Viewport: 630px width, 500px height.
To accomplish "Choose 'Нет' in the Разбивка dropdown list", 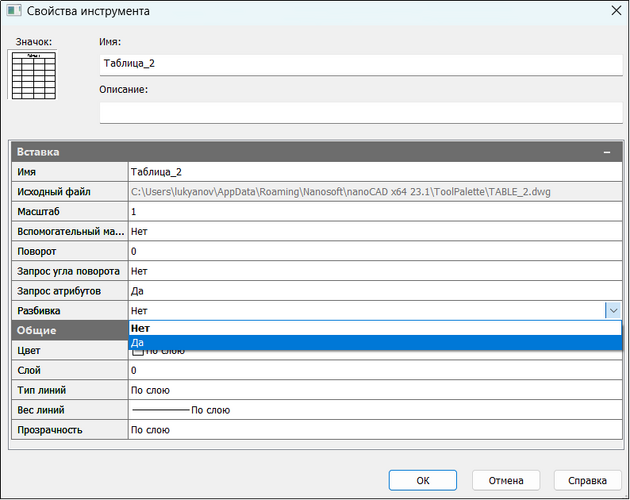I will [375, 328].
